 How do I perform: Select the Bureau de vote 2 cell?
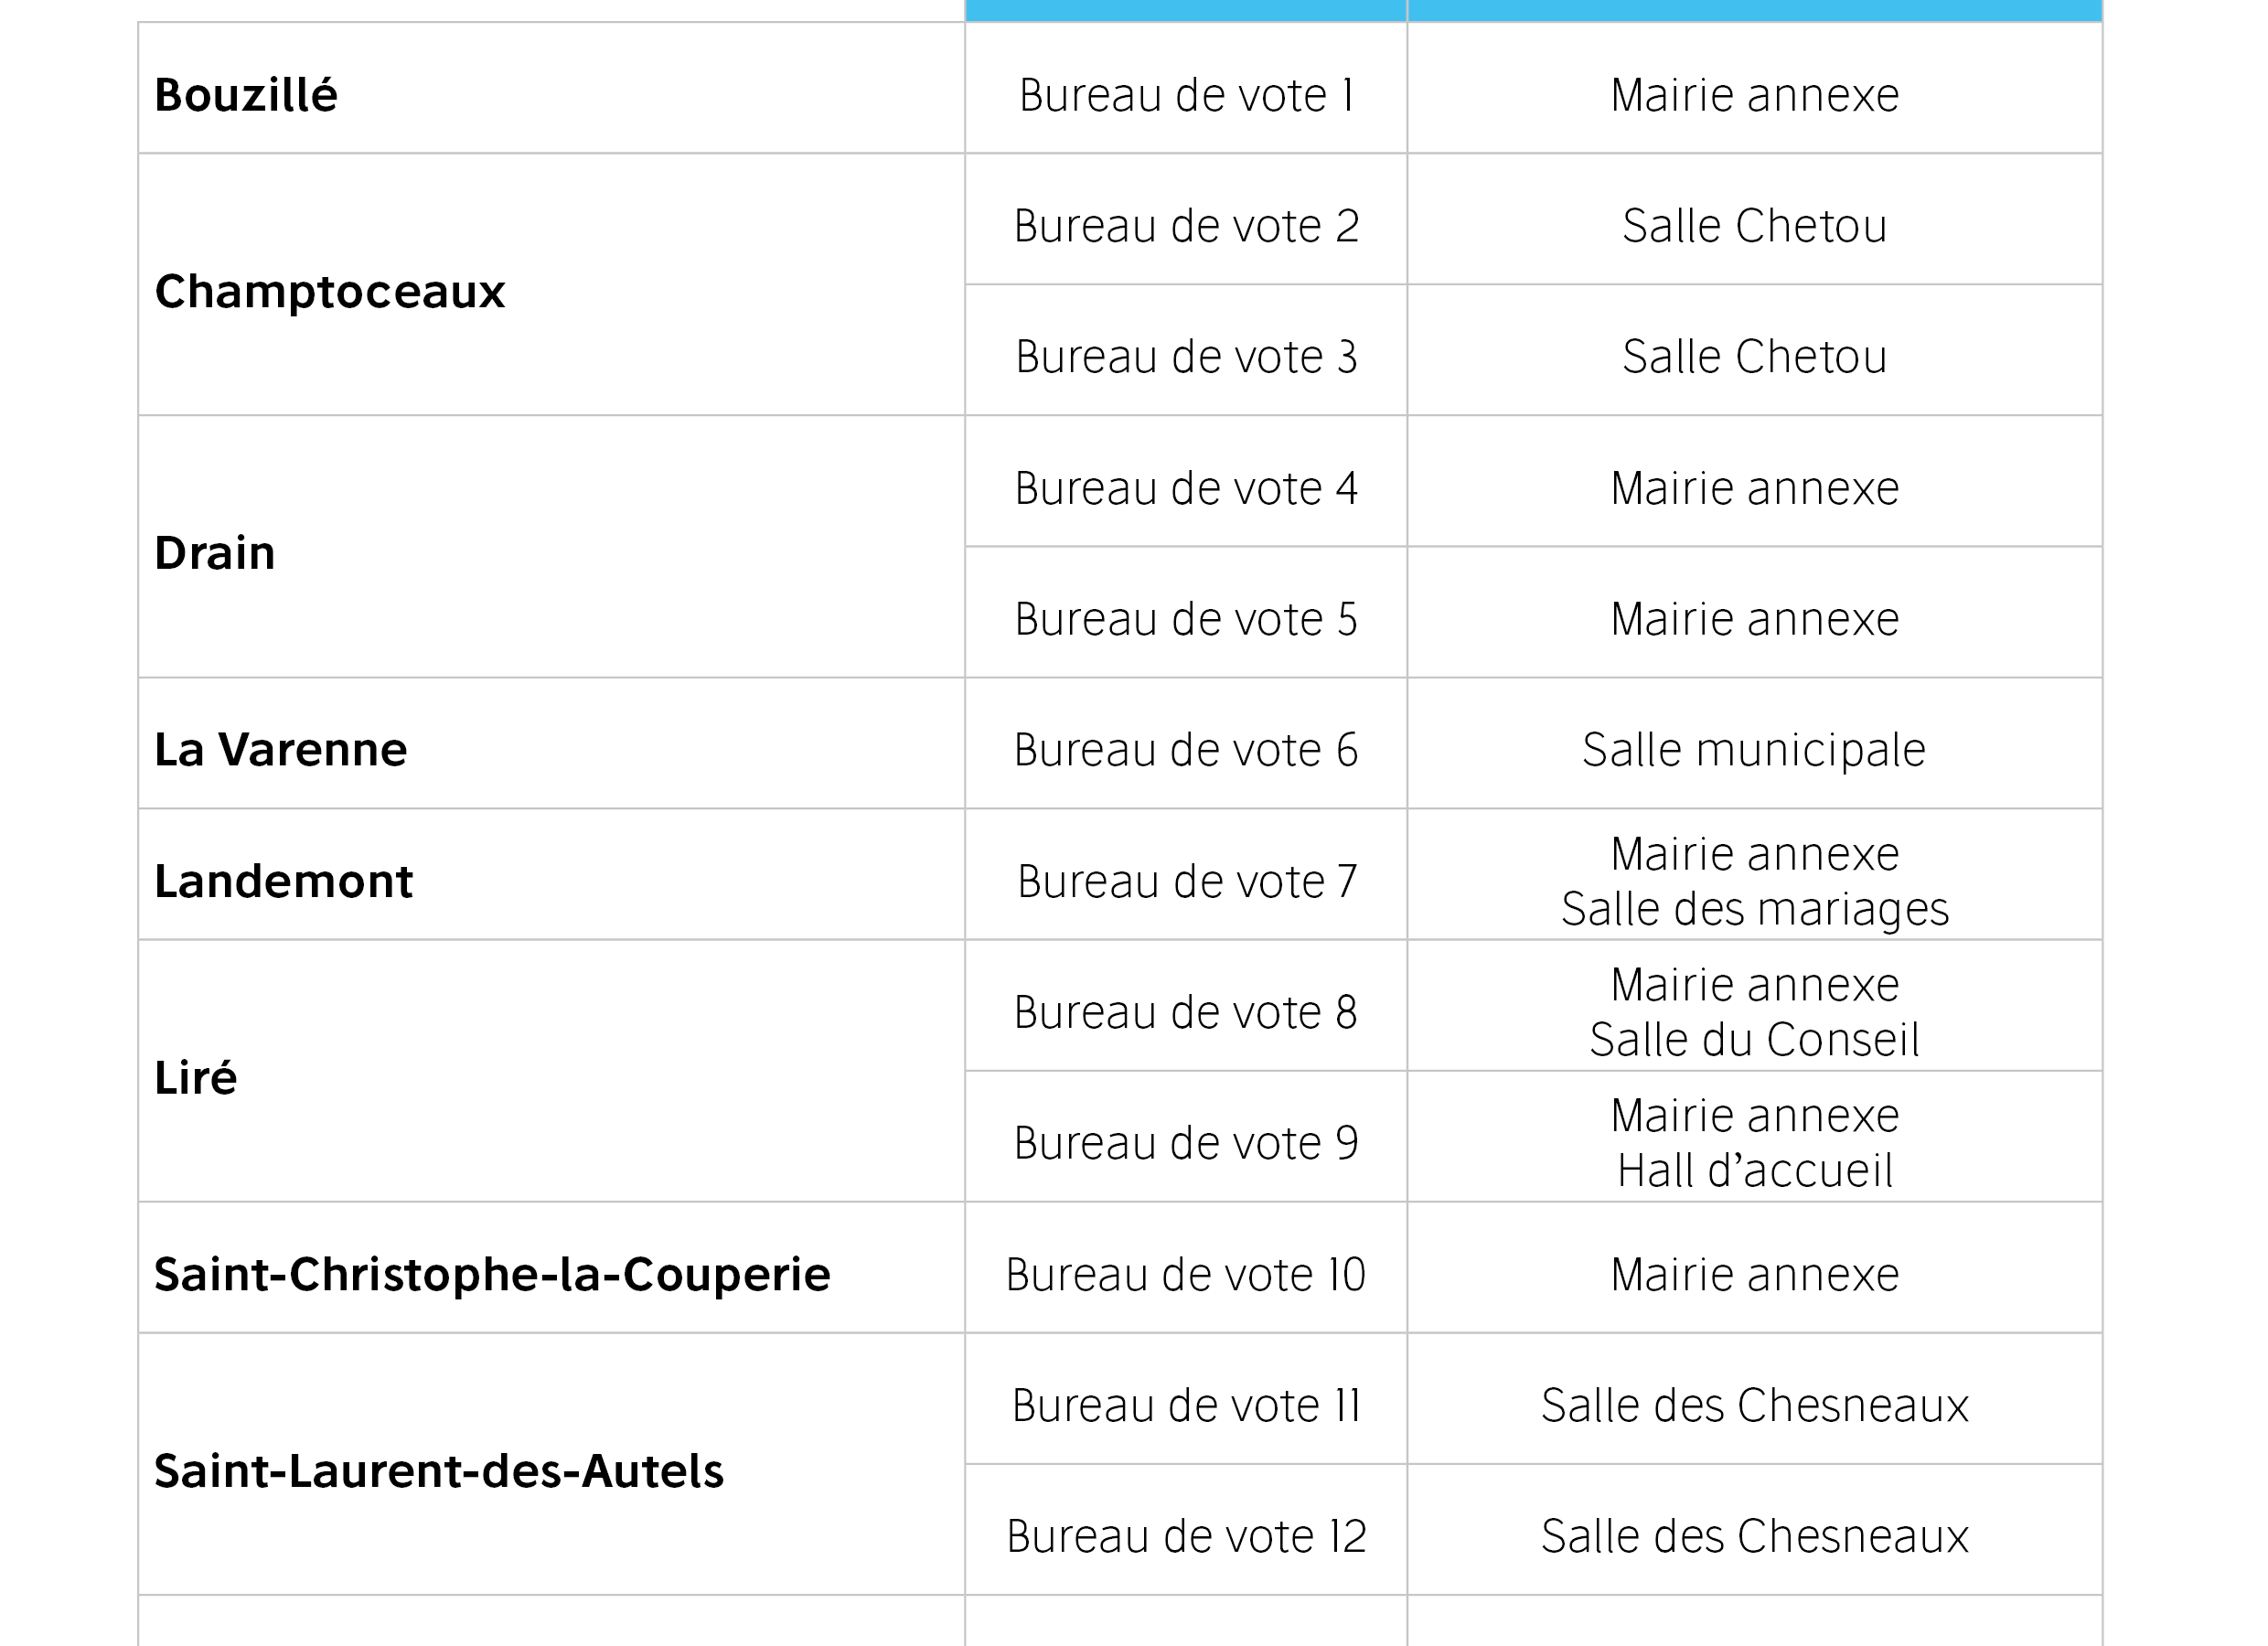pyautogui.click(x=1186, y=226)
